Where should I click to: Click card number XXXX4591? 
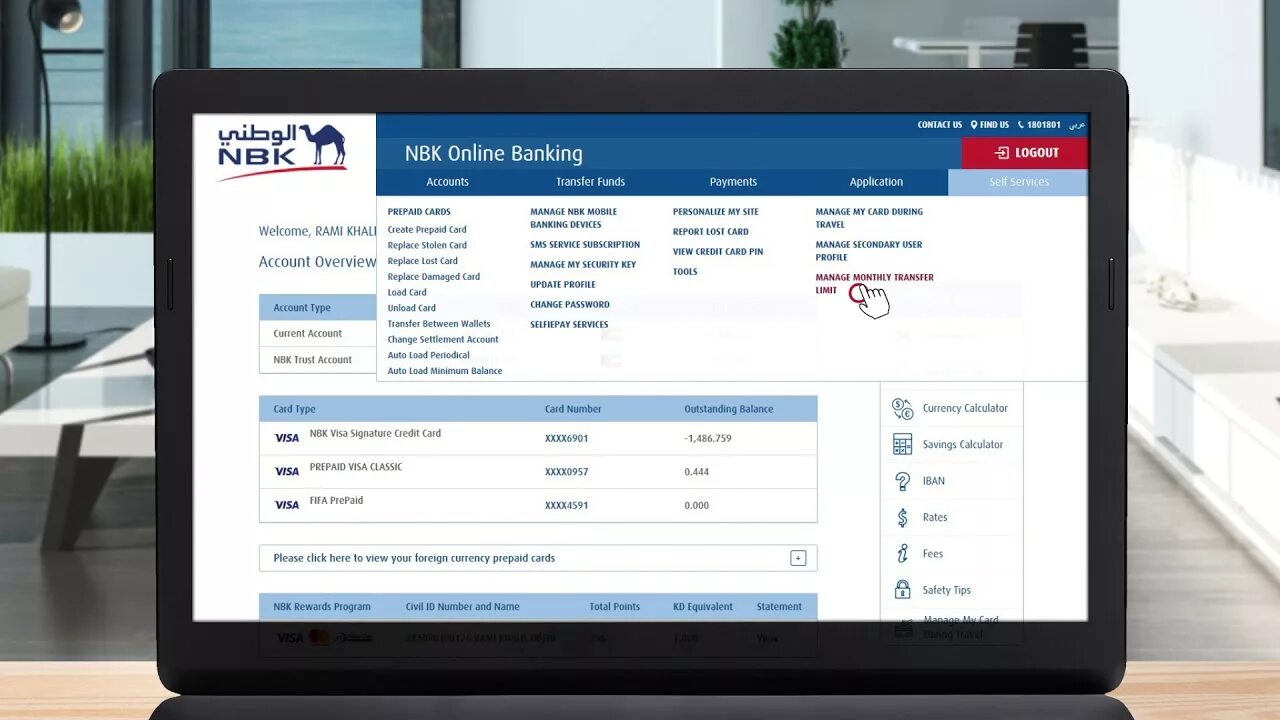566,506
